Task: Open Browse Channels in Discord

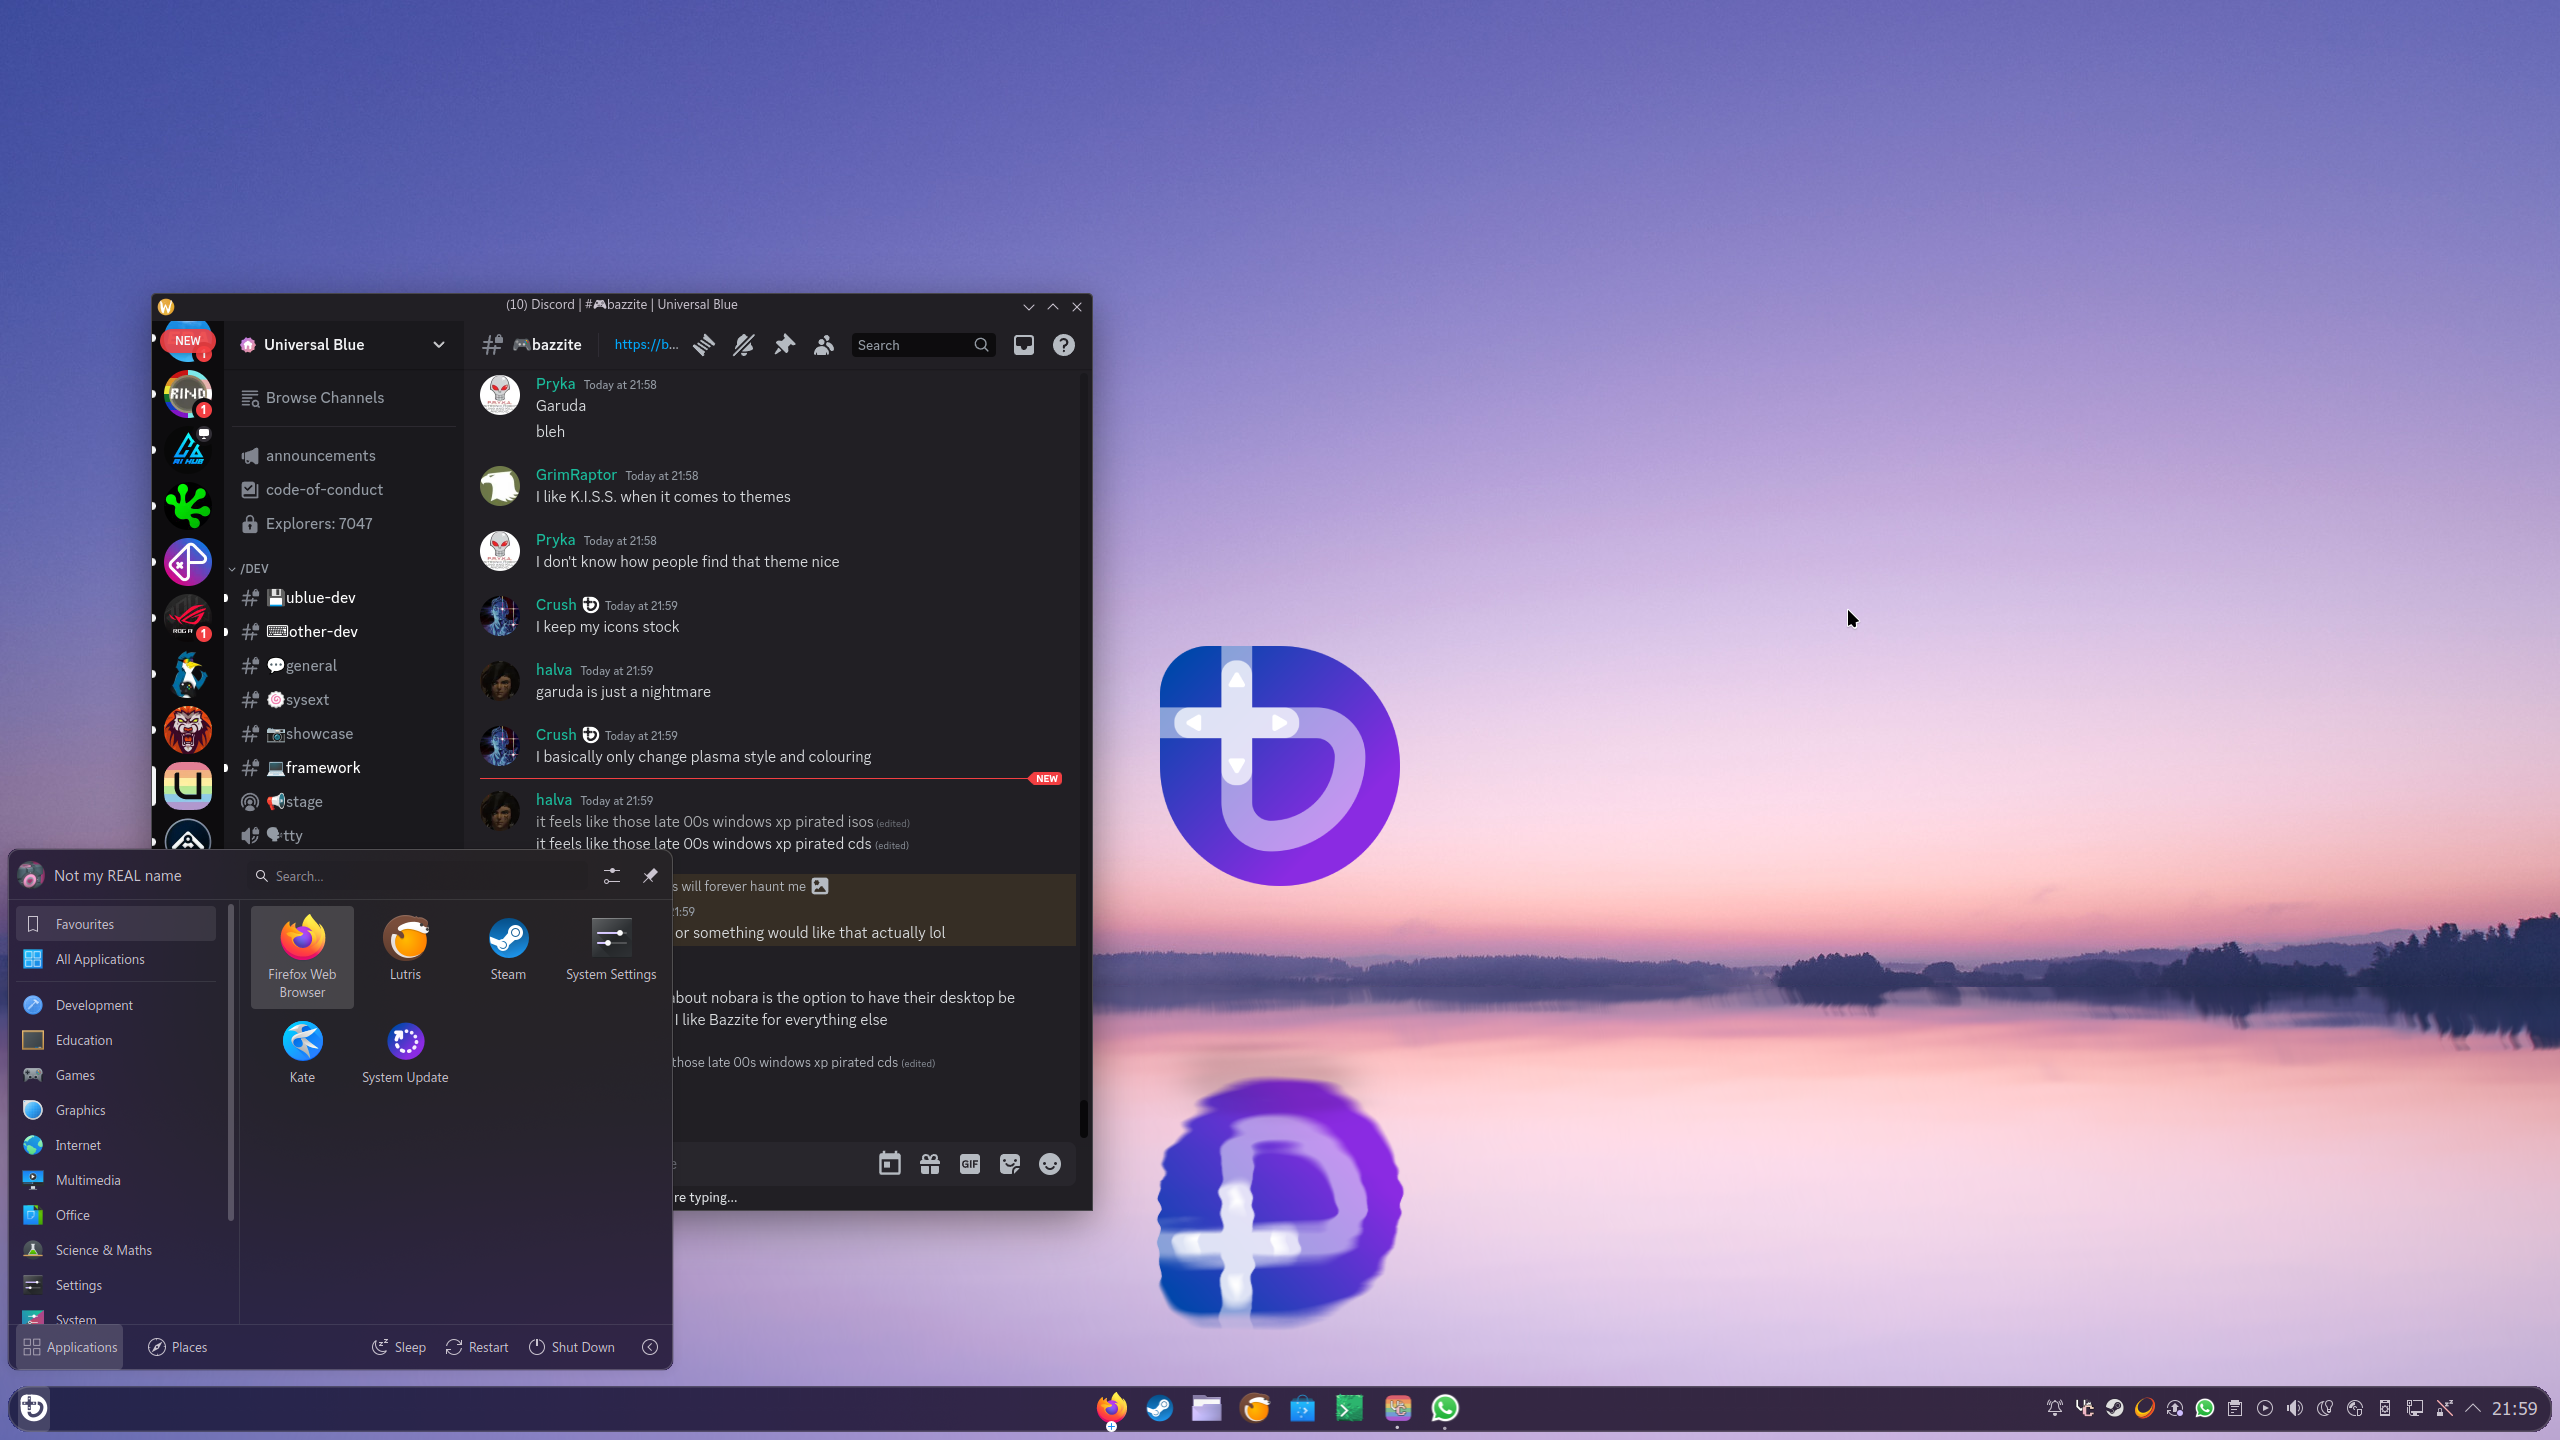Action: pyautogui.click(x=324, y=398)
